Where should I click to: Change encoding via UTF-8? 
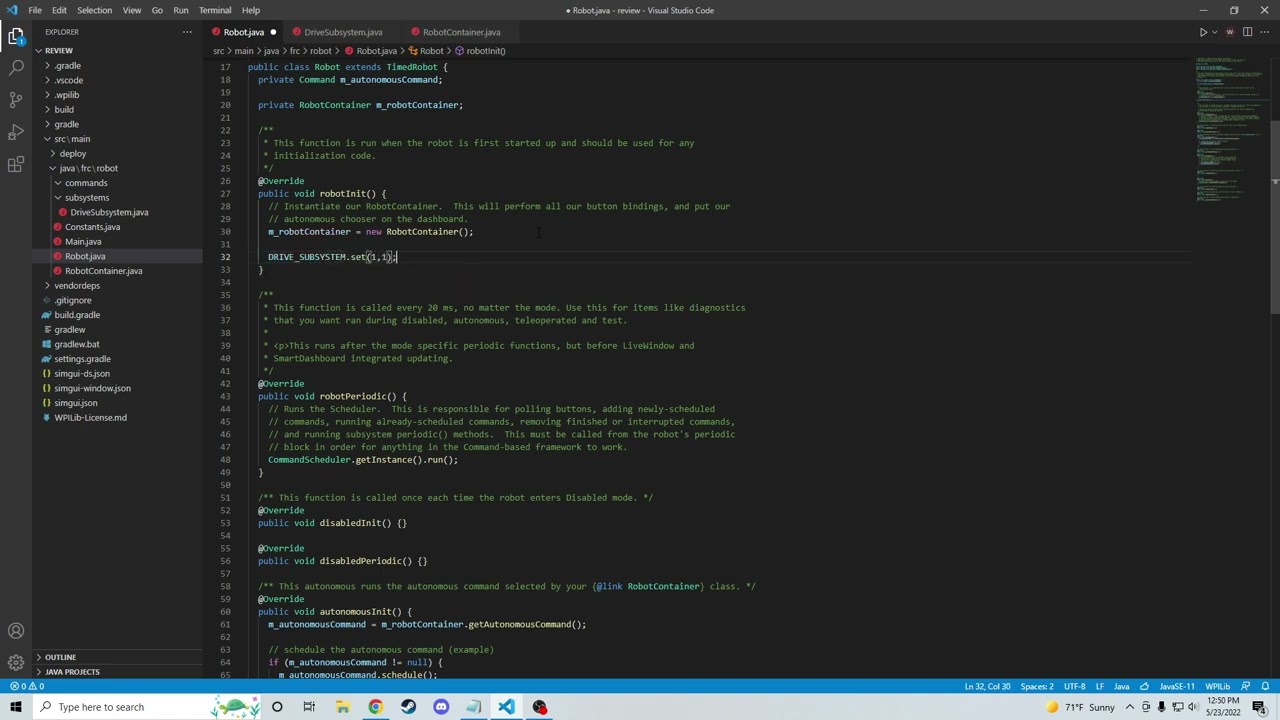[1075, 686]
